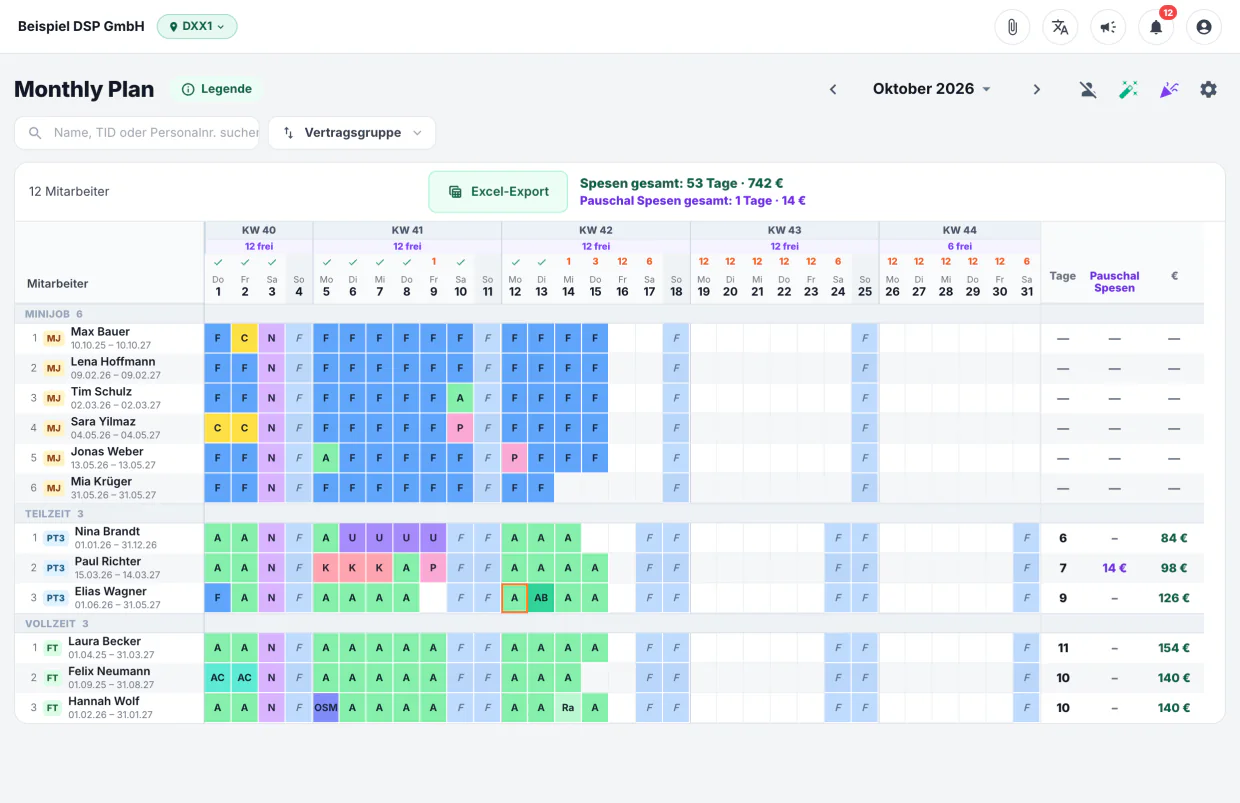Open the megaphone announcements icon
The width and height of the screenshot is (1240, 803).
[1108, 27]
